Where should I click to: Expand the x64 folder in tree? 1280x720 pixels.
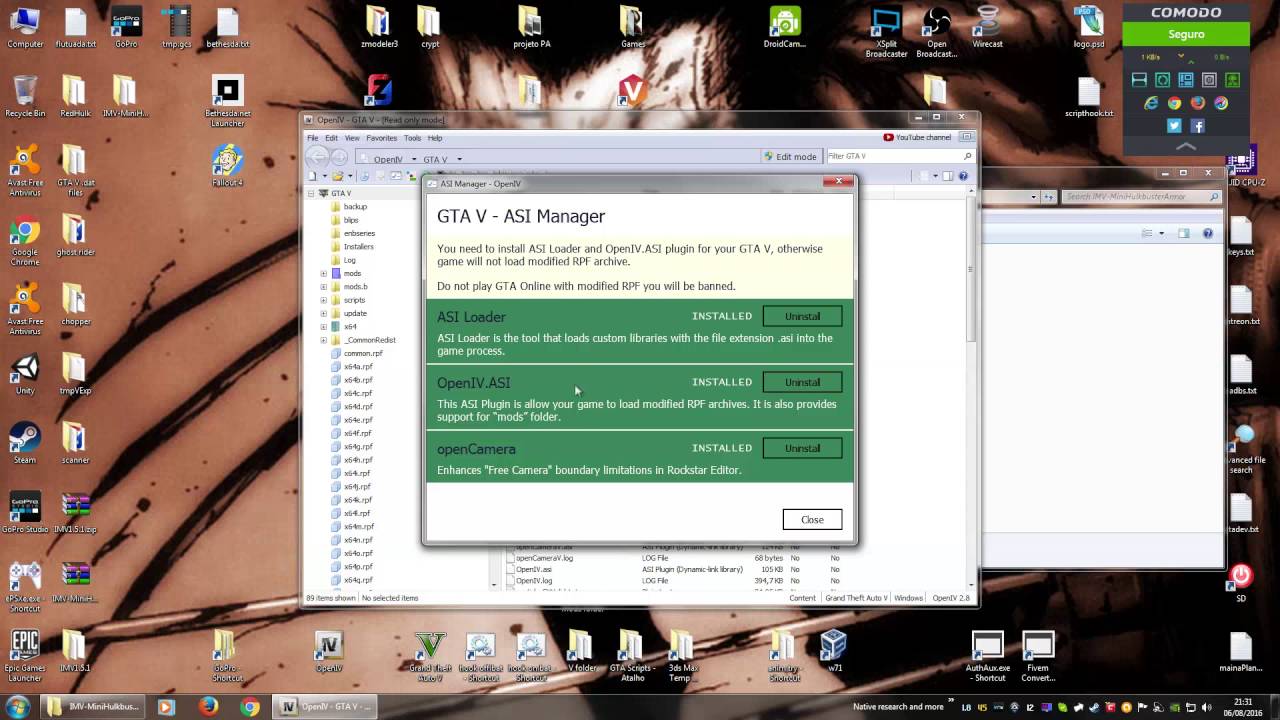pyautogui.click(x=324, y=326)
